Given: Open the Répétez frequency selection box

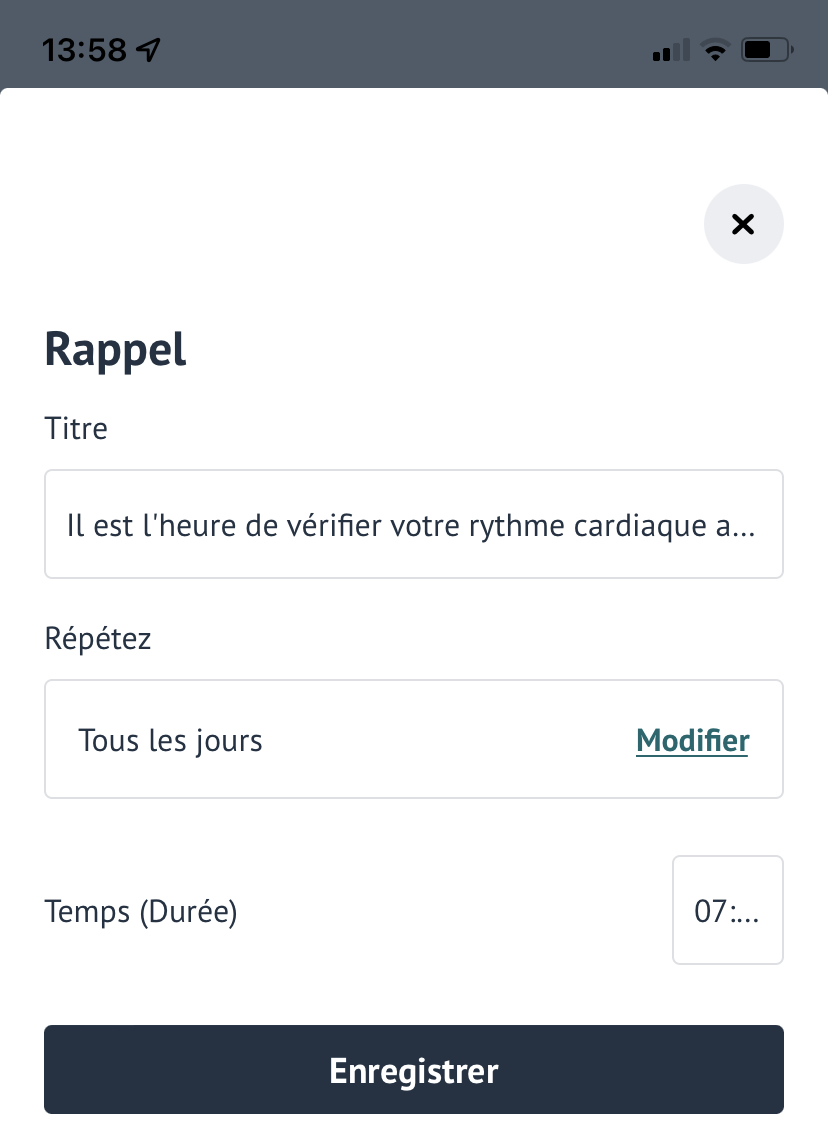Looking at the screenshot, I should 414,739.
